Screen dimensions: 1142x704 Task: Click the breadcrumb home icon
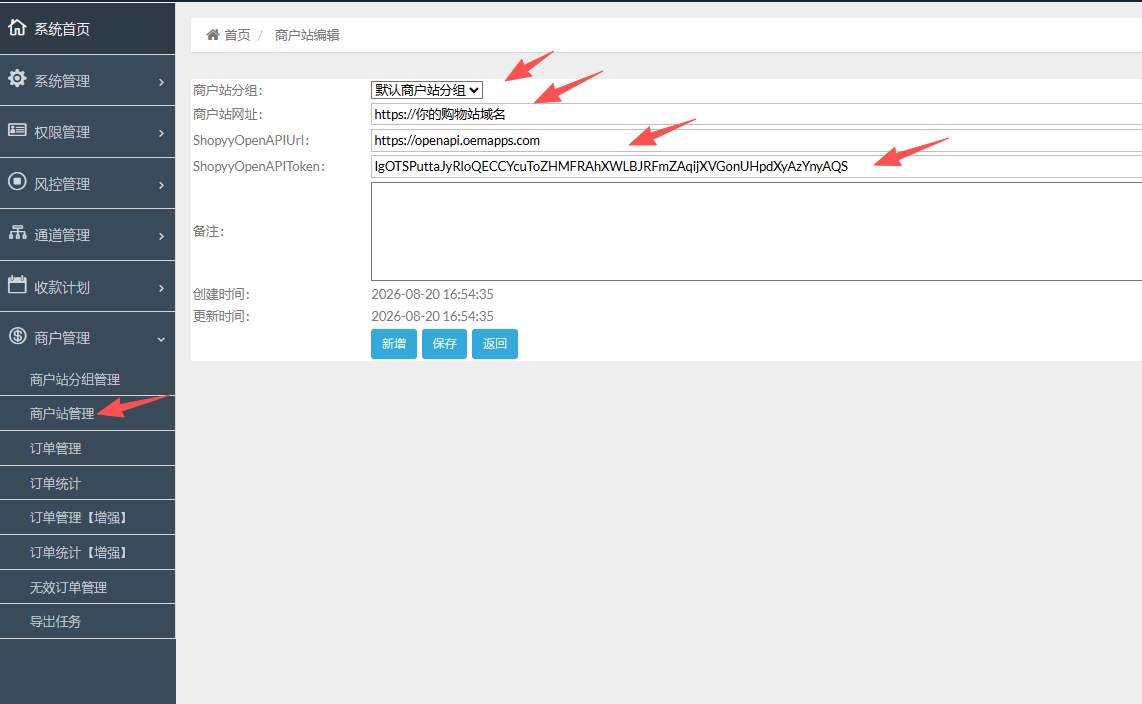[x=213, y=34]
